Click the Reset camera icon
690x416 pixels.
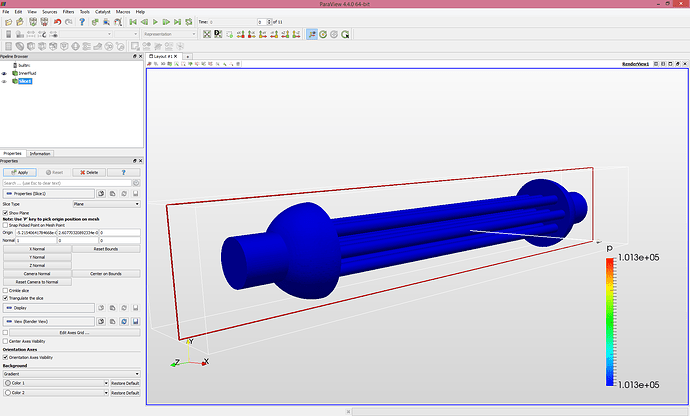[x=207, y=33]
